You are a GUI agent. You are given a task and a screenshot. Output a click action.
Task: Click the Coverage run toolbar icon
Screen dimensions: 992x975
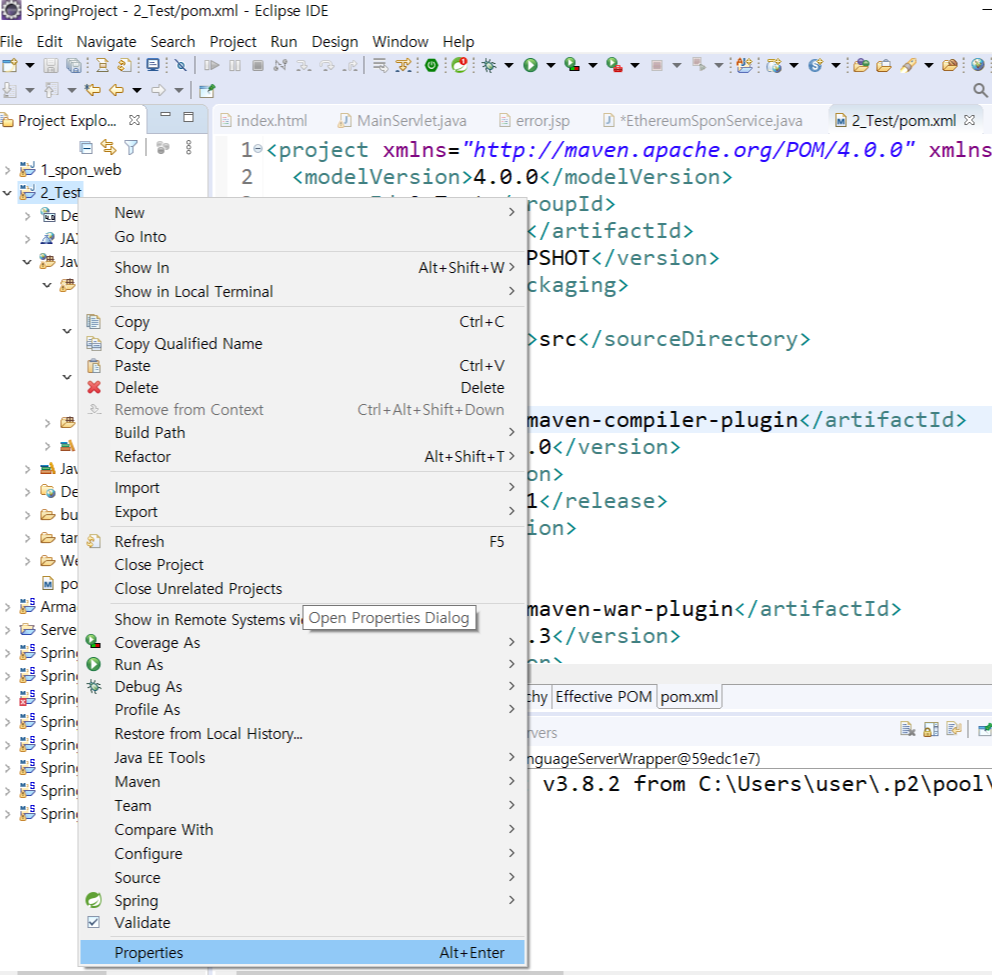point(573,65)
